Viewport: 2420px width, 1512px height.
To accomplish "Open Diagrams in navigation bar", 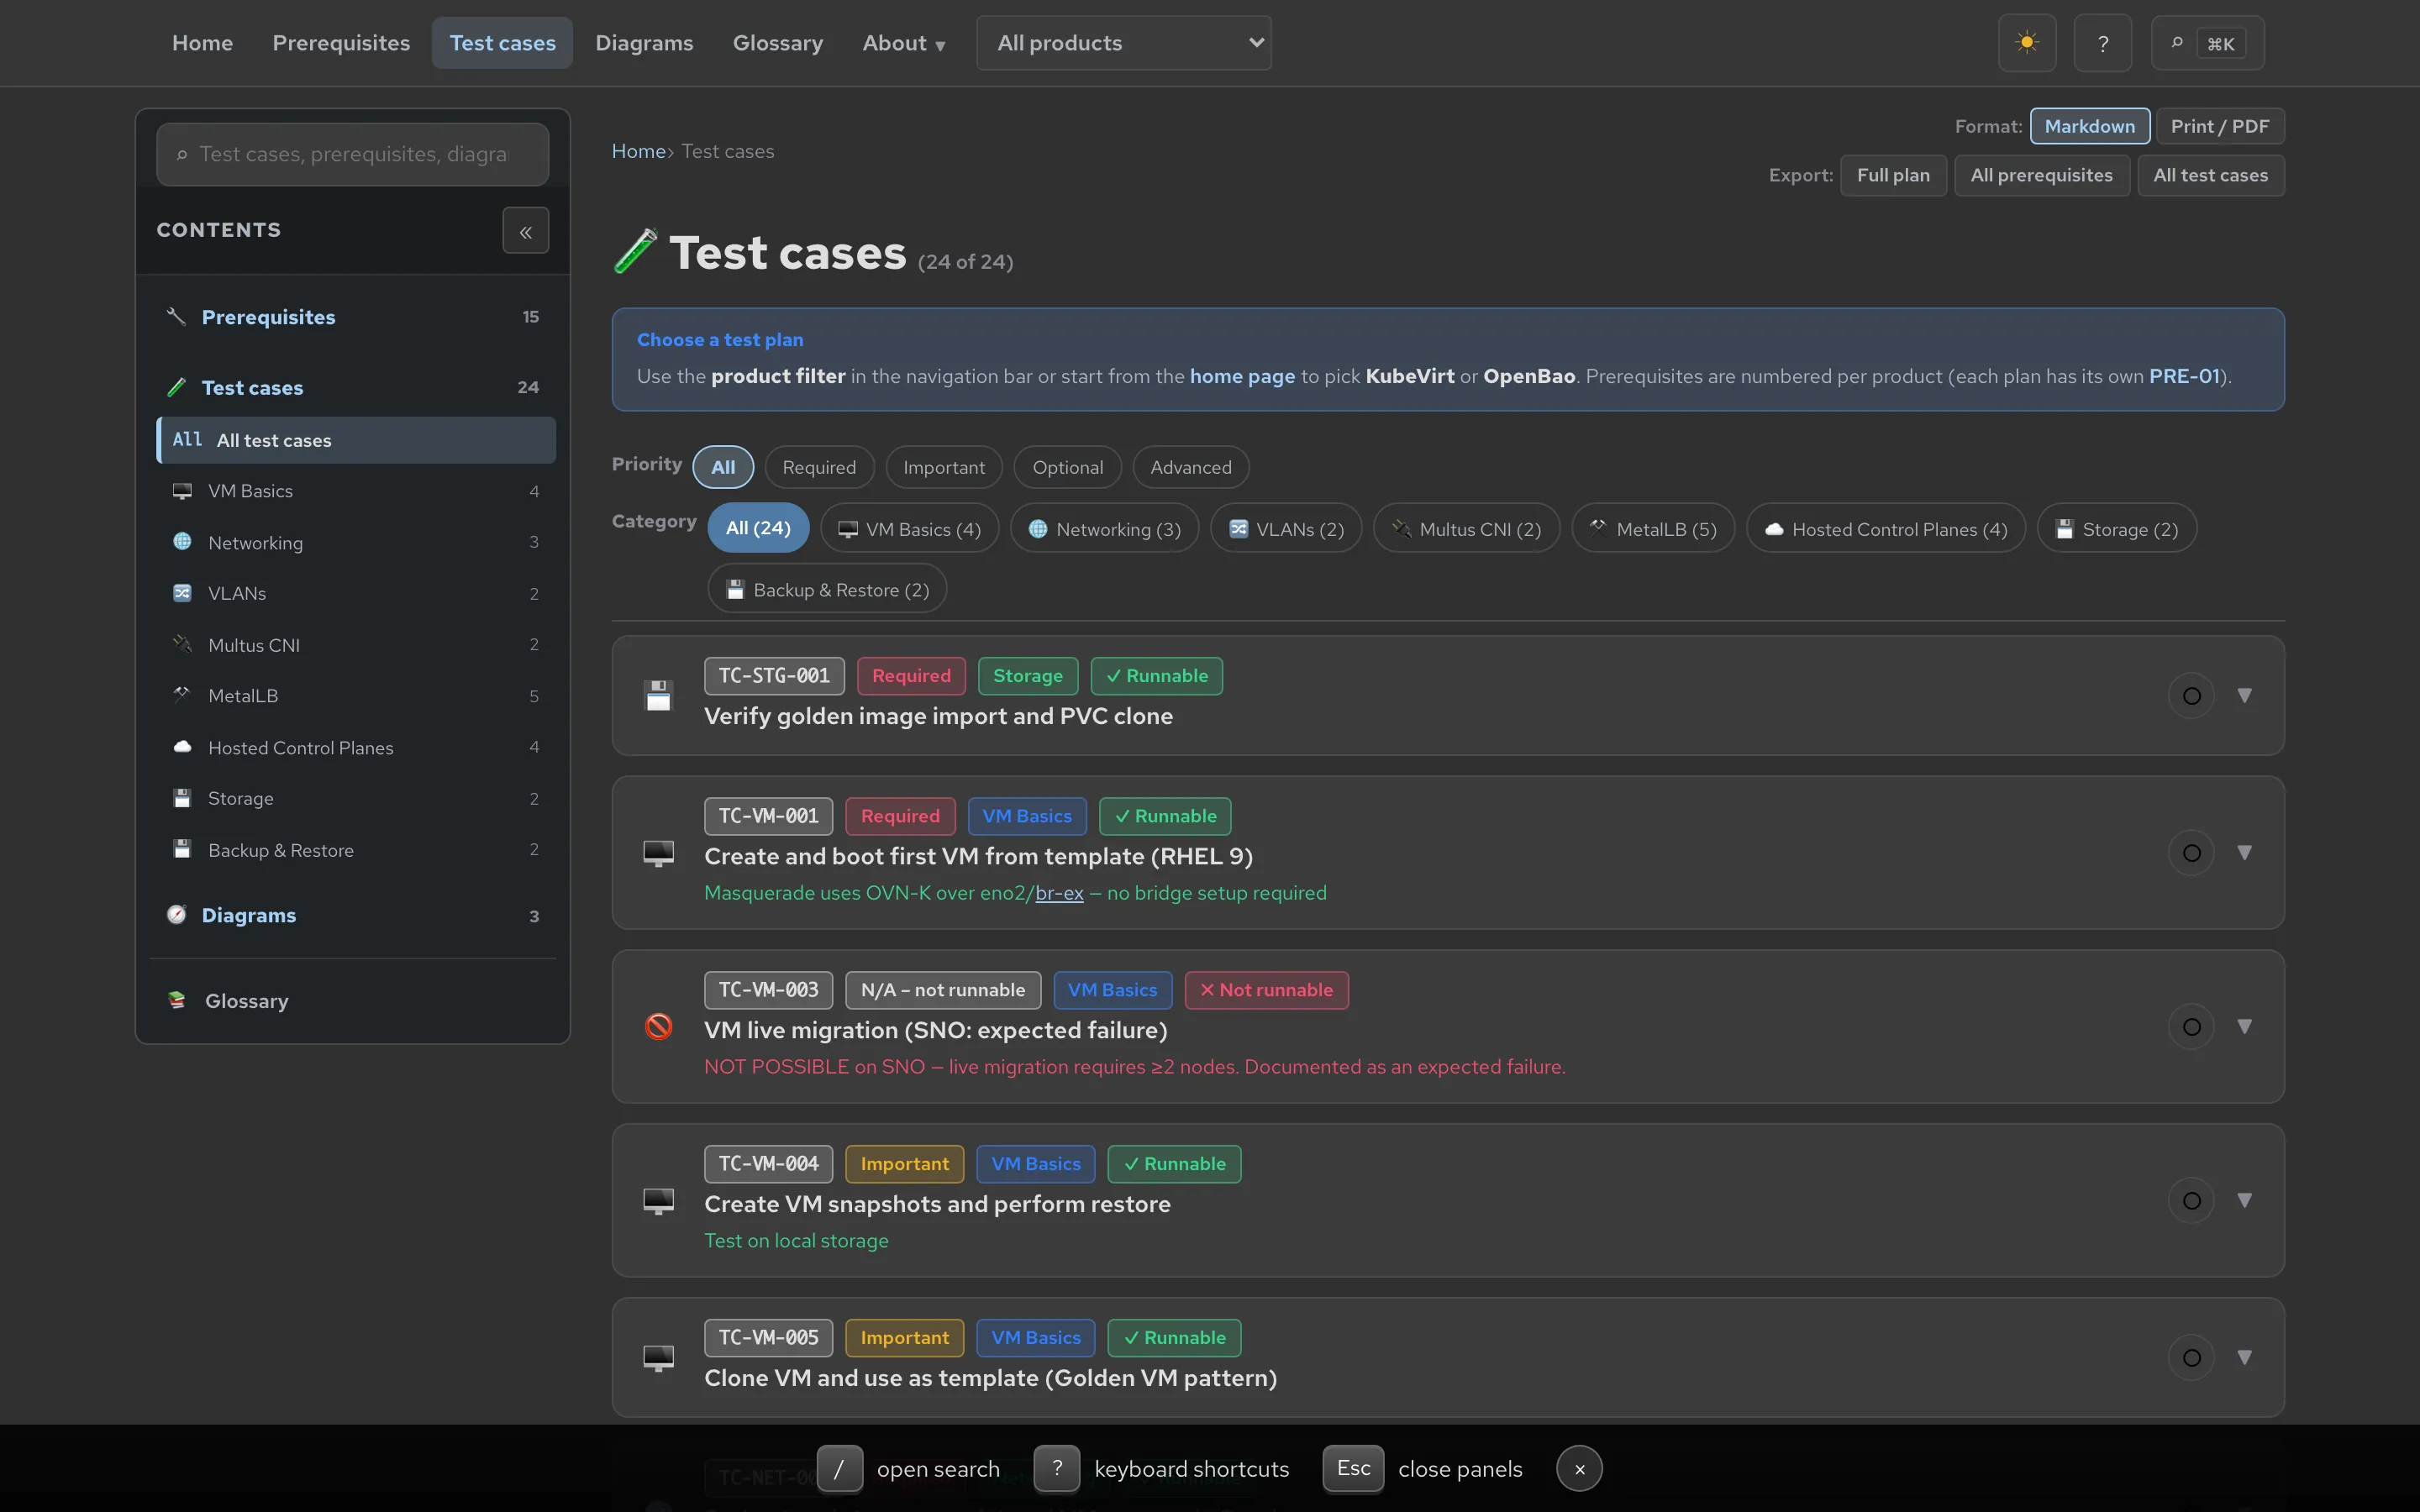I will click(644, 43).
